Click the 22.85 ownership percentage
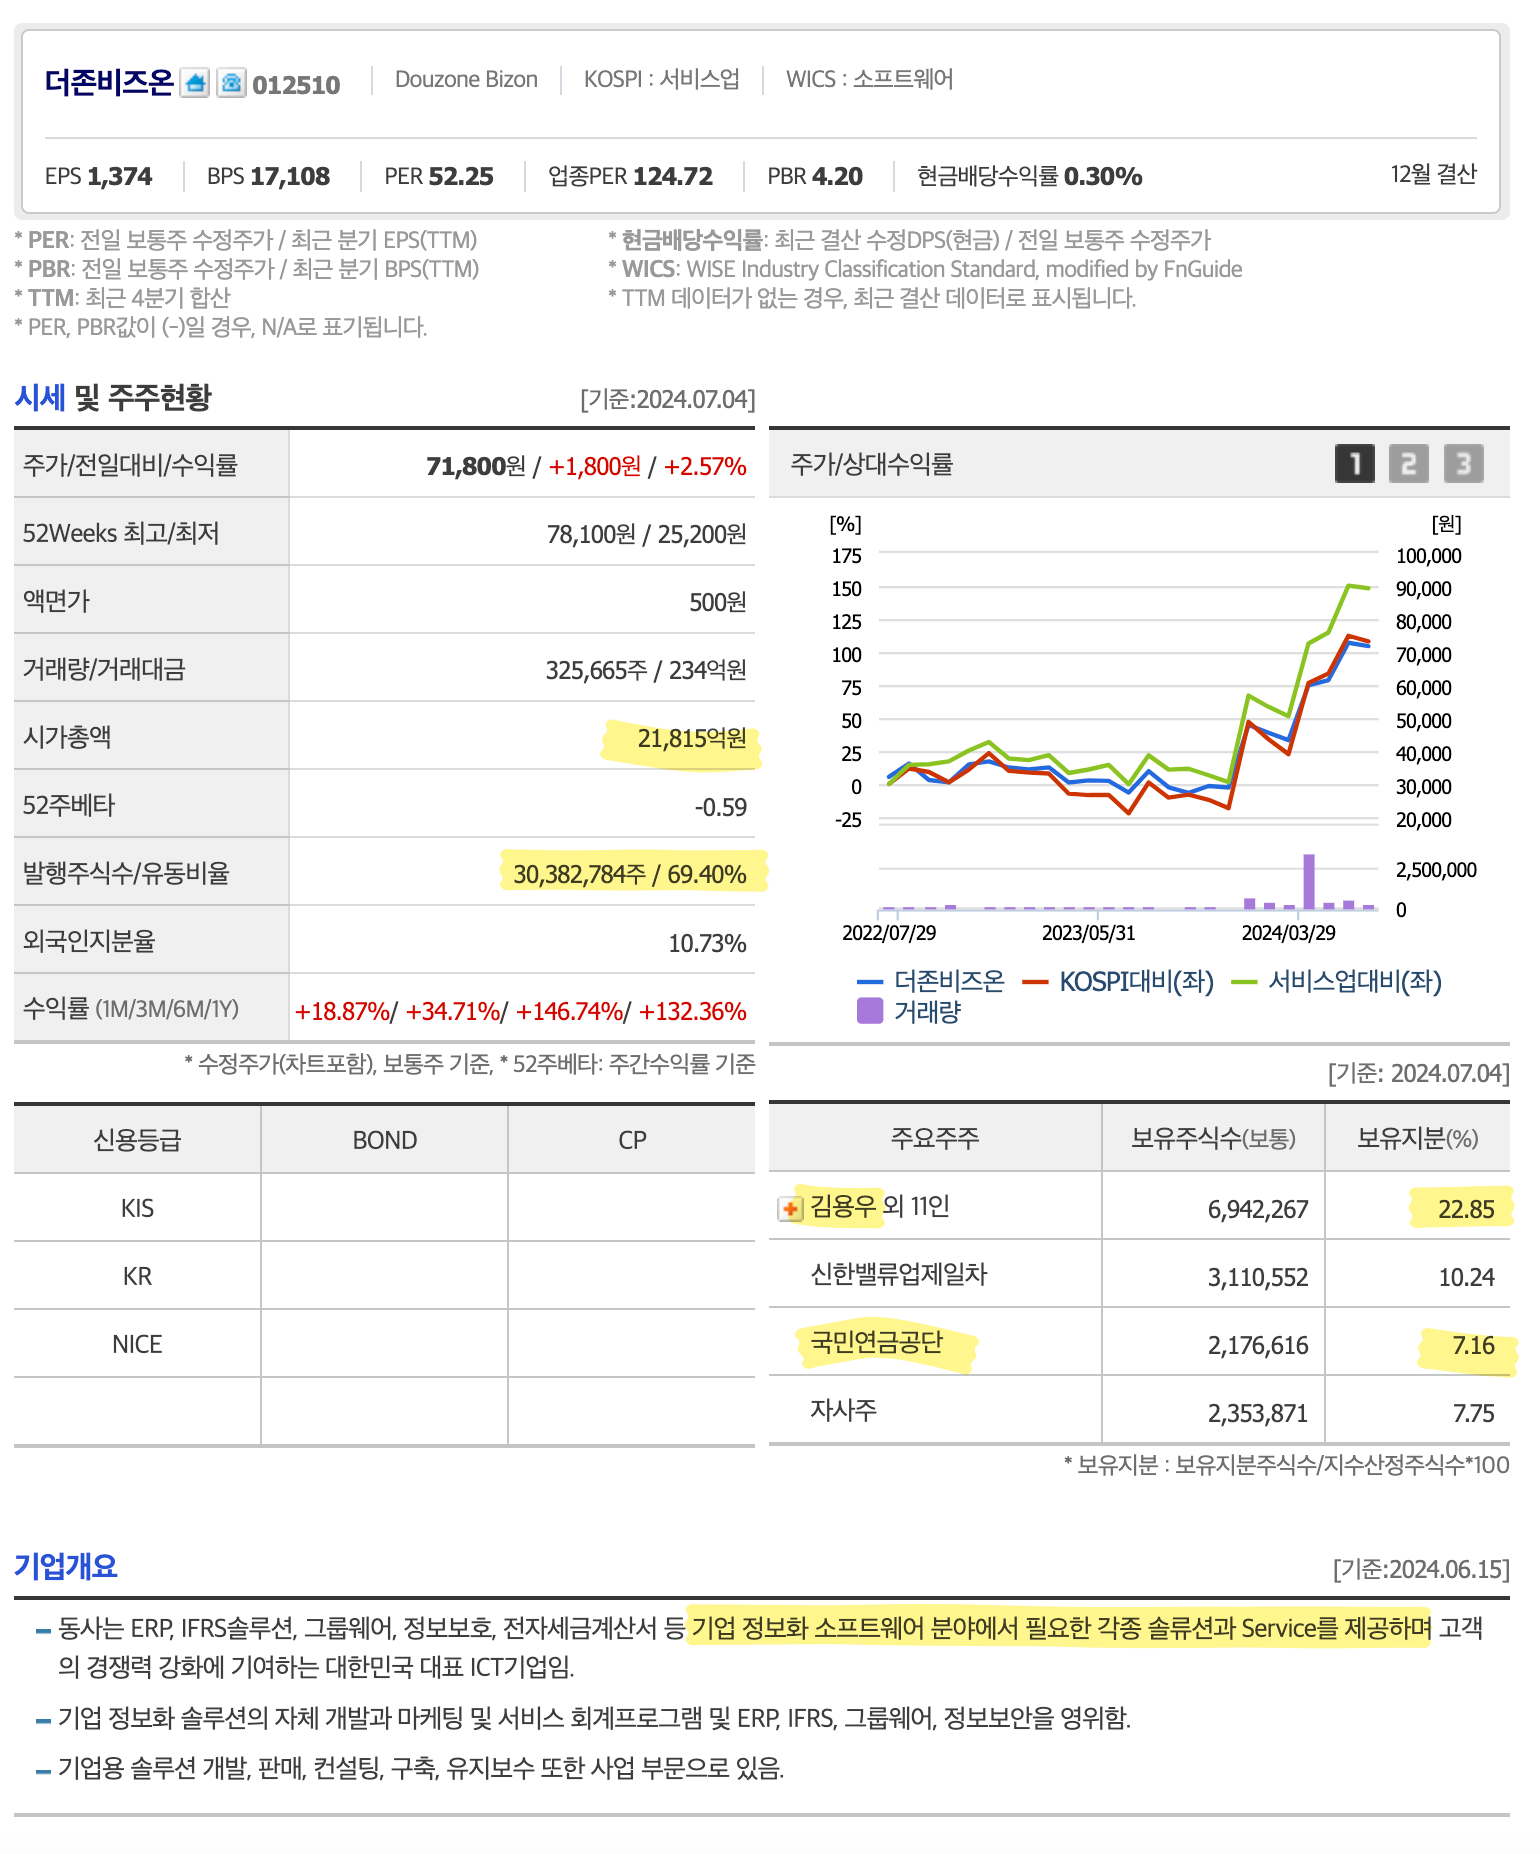1540x1854 pixels. click(x=1466, y=1209)
